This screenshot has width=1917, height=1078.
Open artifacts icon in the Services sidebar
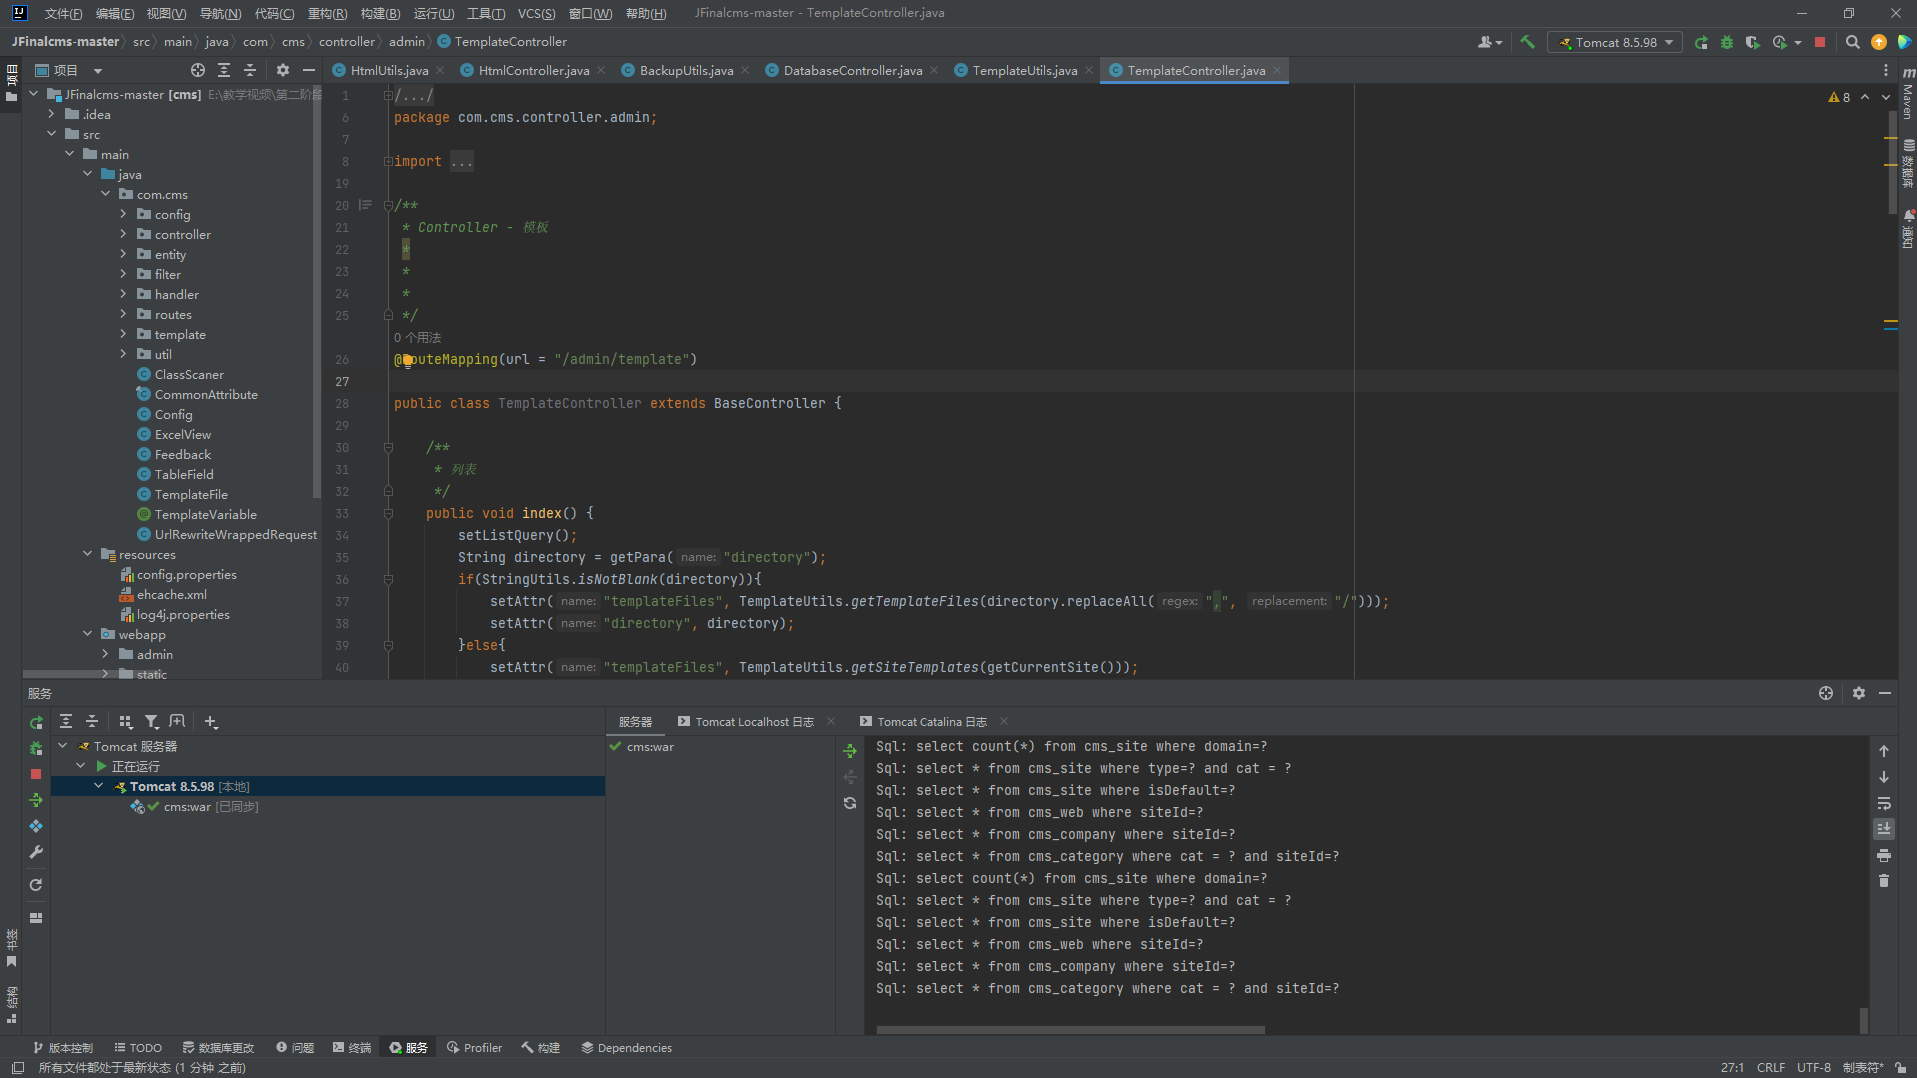point(36,826)
